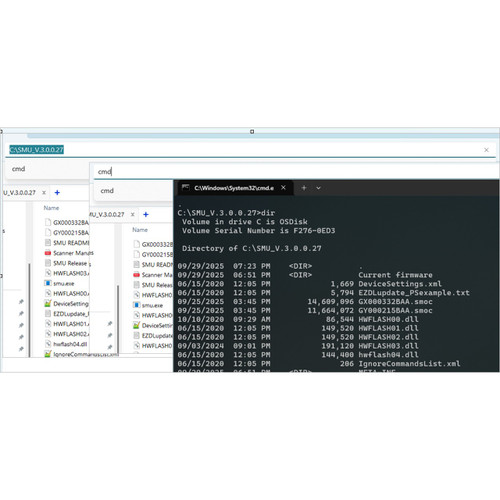Click the hwflash04.dll file icon

coord(48,344)
